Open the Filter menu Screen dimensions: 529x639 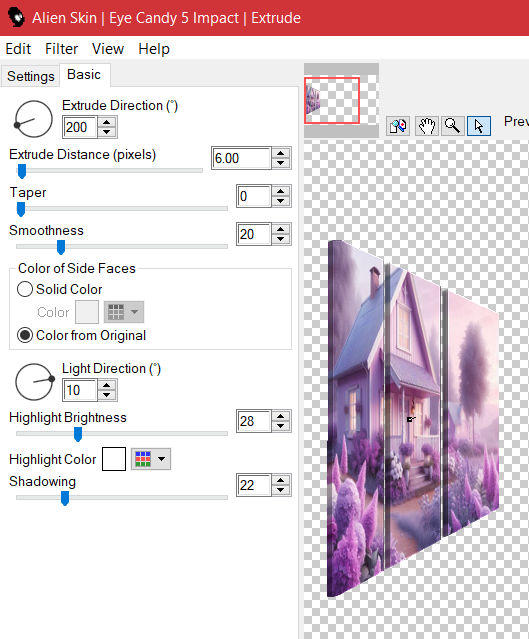[x=62, y=49]
